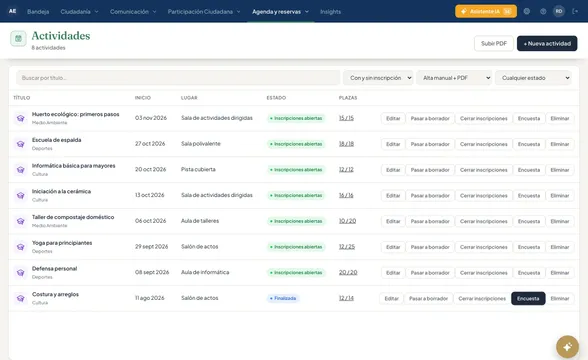Click the icon for Taller de compostaje doméstico

point(21,221)
